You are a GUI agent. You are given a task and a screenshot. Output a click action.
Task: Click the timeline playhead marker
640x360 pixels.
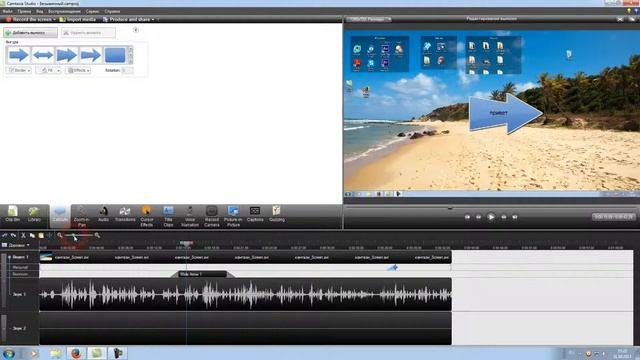click(x=186, y=243)
